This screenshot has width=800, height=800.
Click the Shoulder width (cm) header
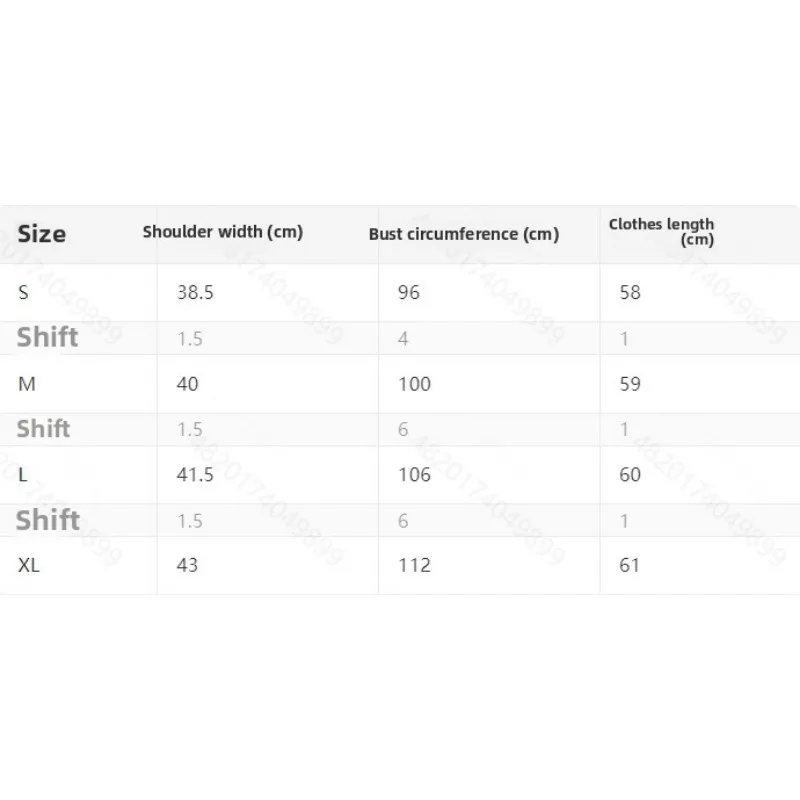coord(222,232)
